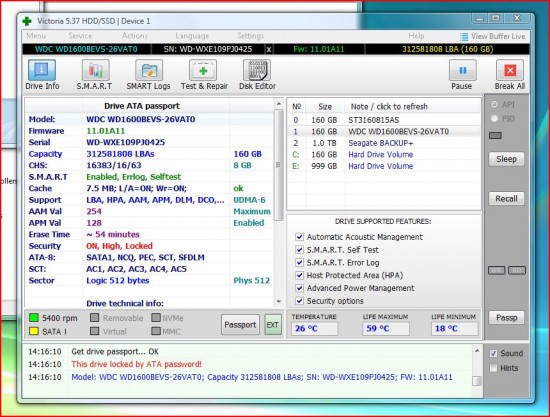Toggle Advanced Power Management checkbox
This screenshot has width=550, height=417.
[299, 288]
